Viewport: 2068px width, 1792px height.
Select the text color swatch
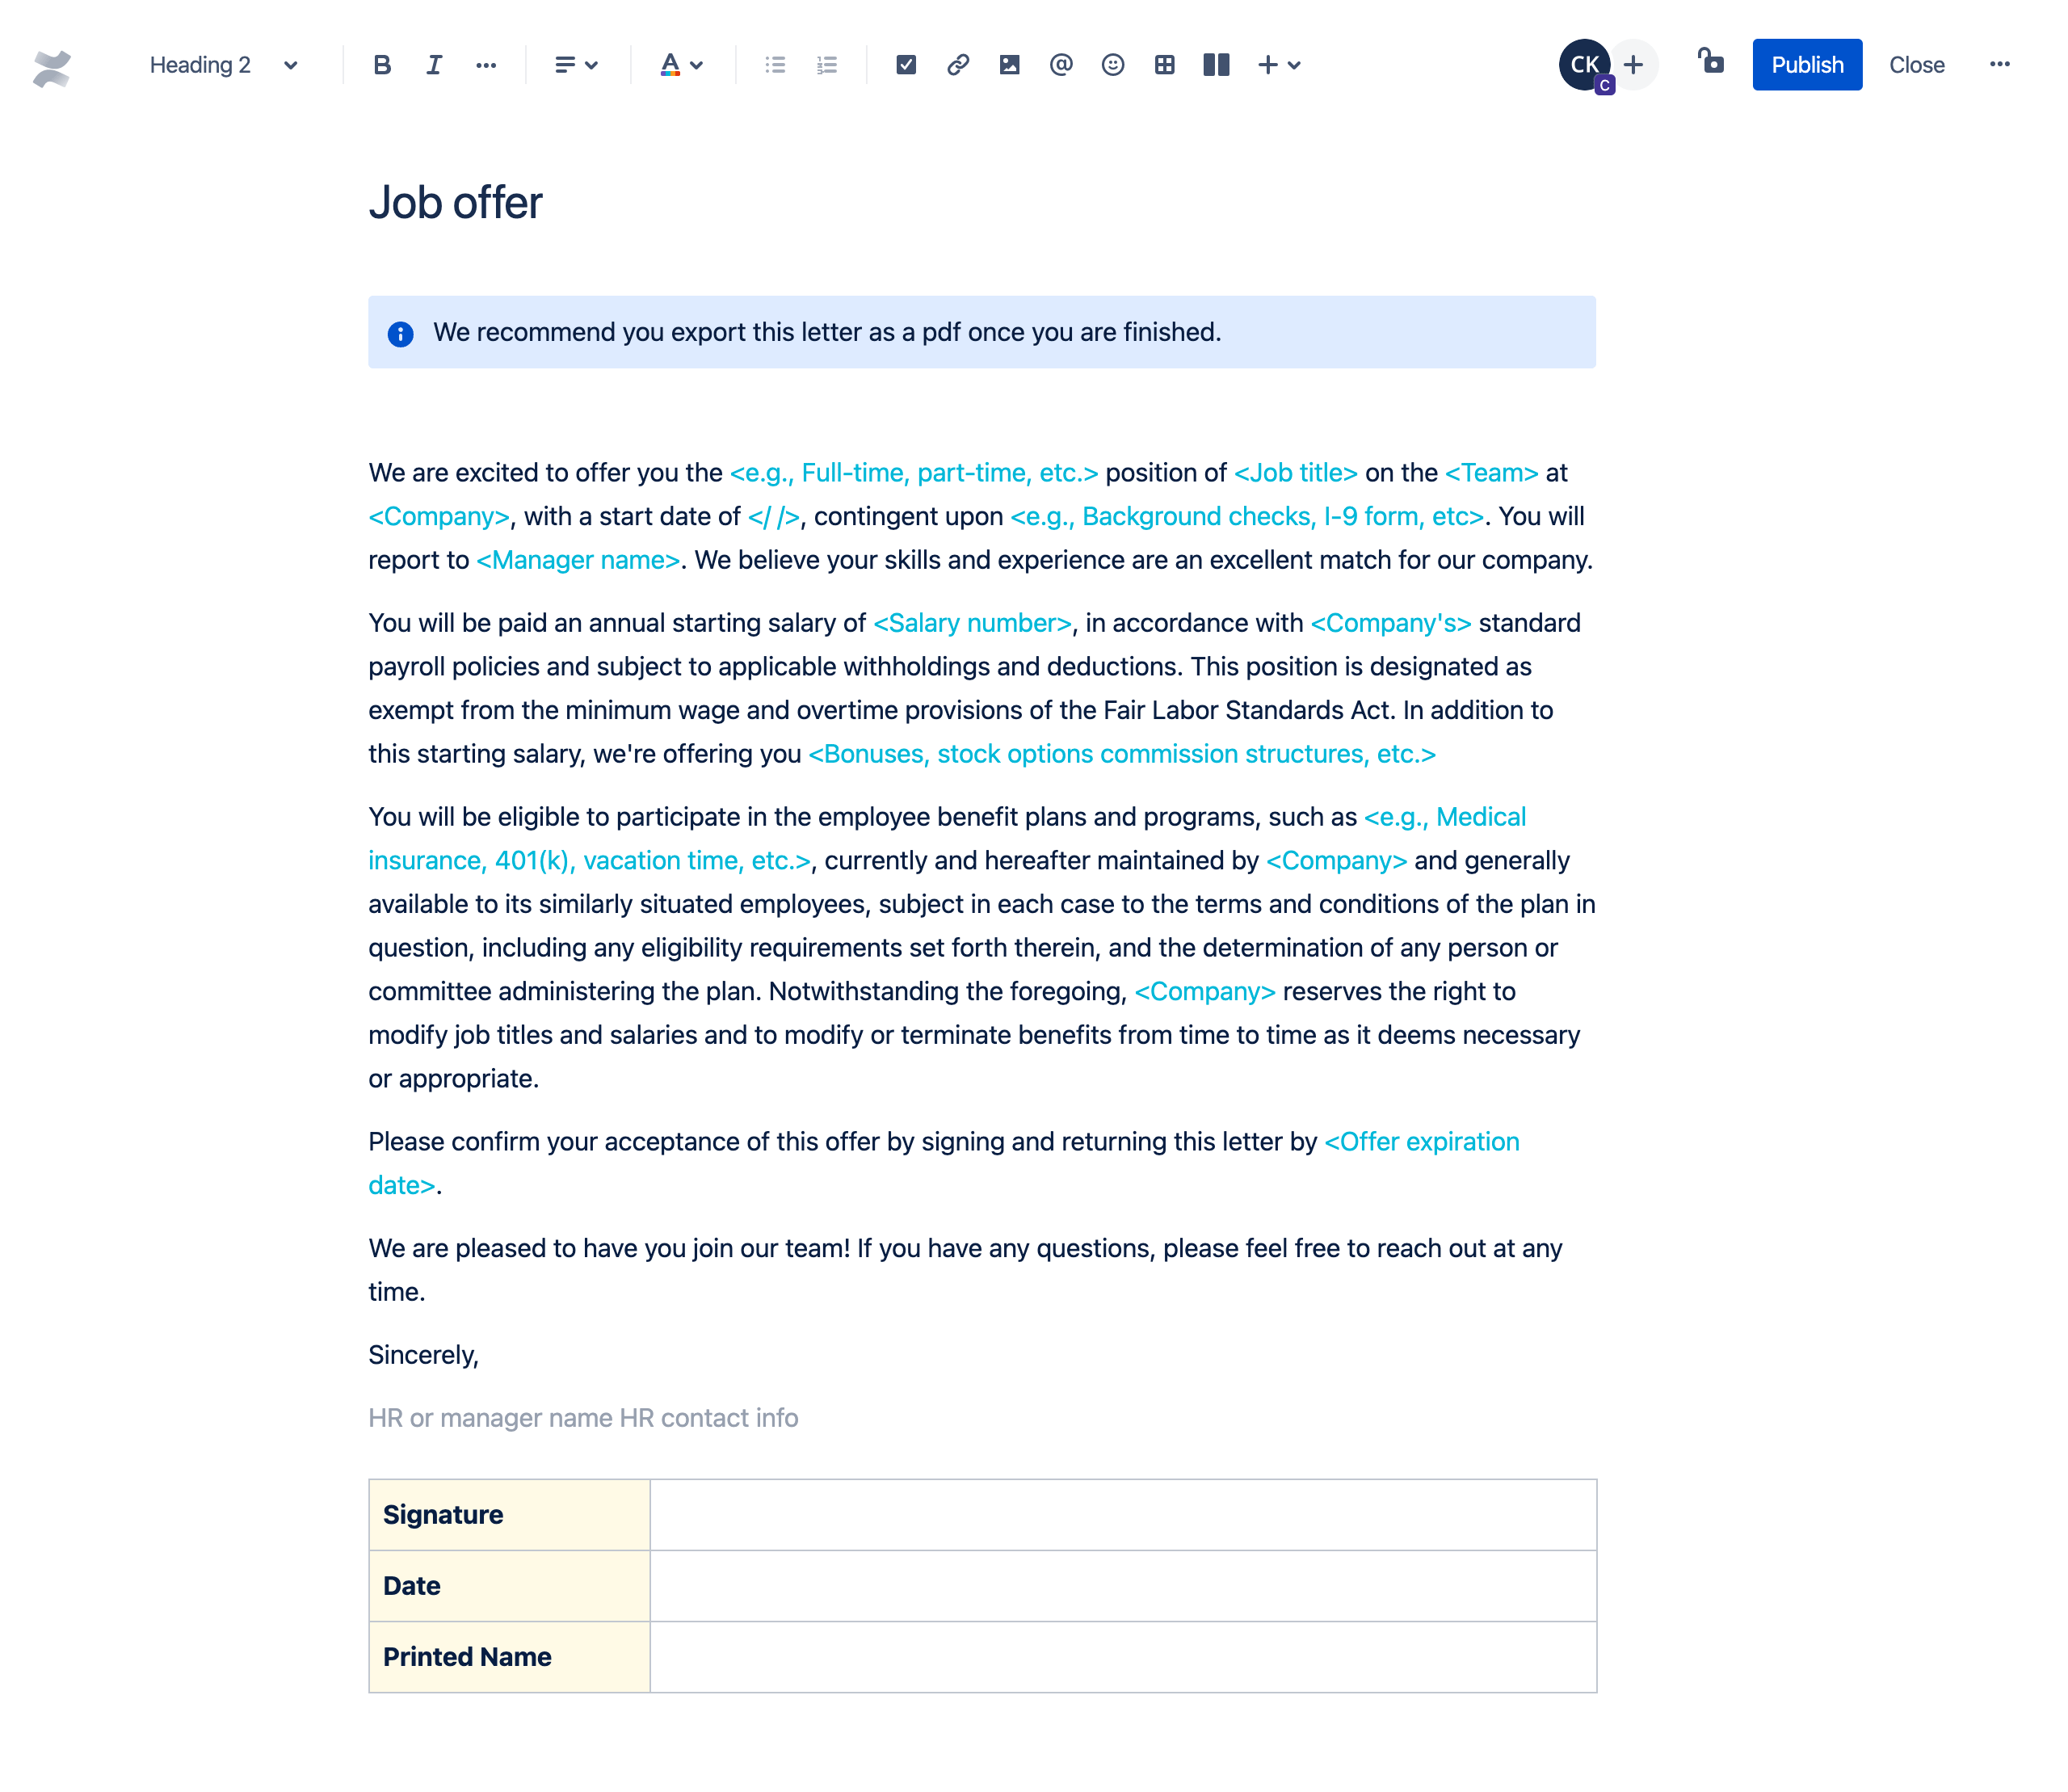coord(670,65)
